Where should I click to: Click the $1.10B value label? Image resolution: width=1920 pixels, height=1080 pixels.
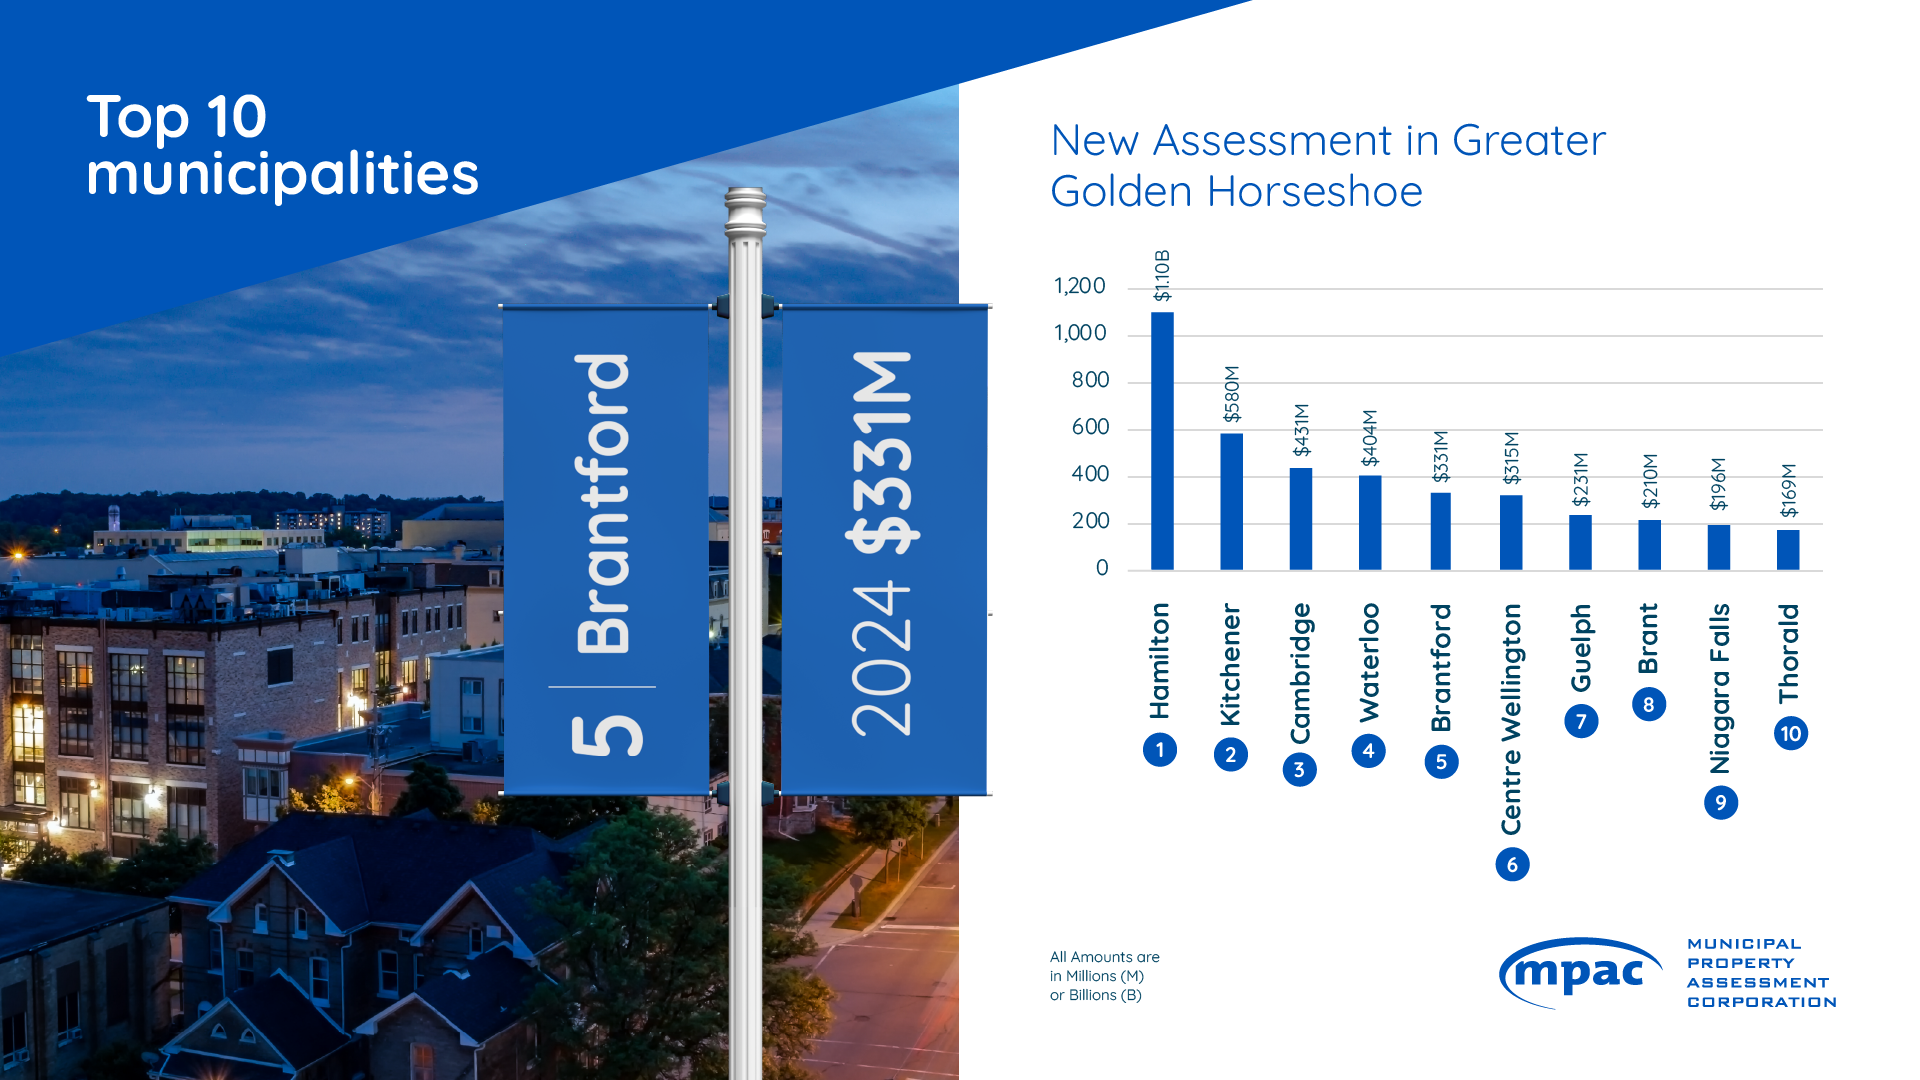pos(1162,276)
